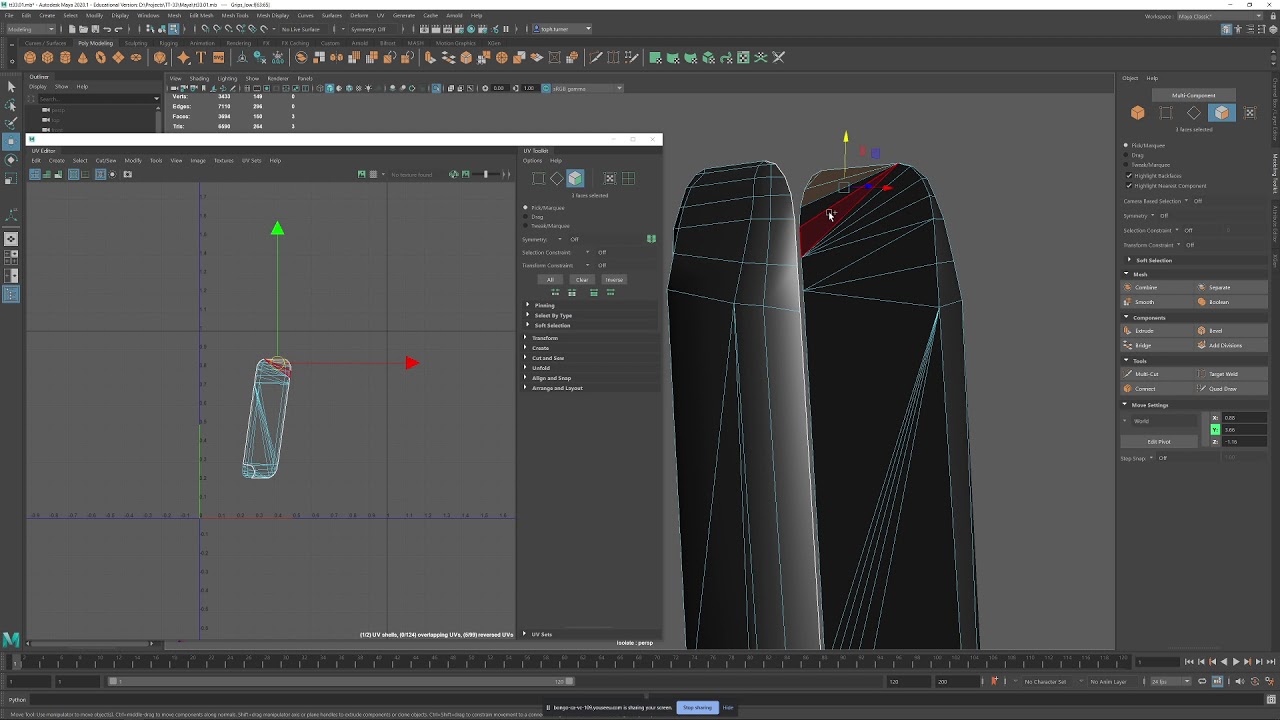The width and height of the screenshot is (1280, 720).
Task: Select face mode icon in UV Toolkit
Action: tap(575, 178)
